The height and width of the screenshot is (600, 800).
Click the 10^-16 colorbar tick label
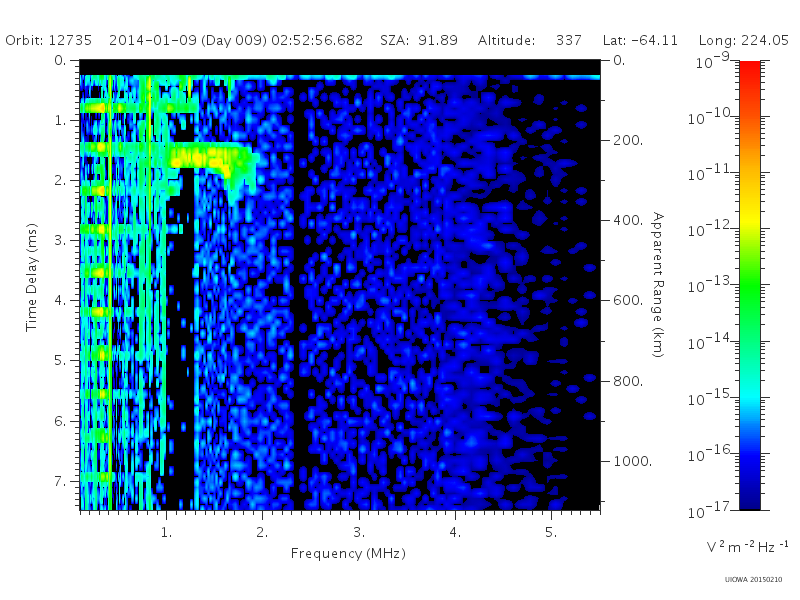pyautogui.click(x=711, y=454)
